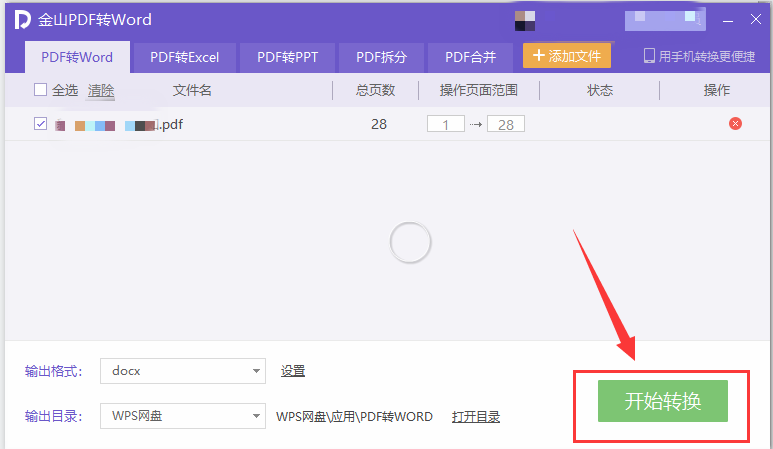Click the 操作 column header
Screen dimensions: 773x449
pos(716,90)
